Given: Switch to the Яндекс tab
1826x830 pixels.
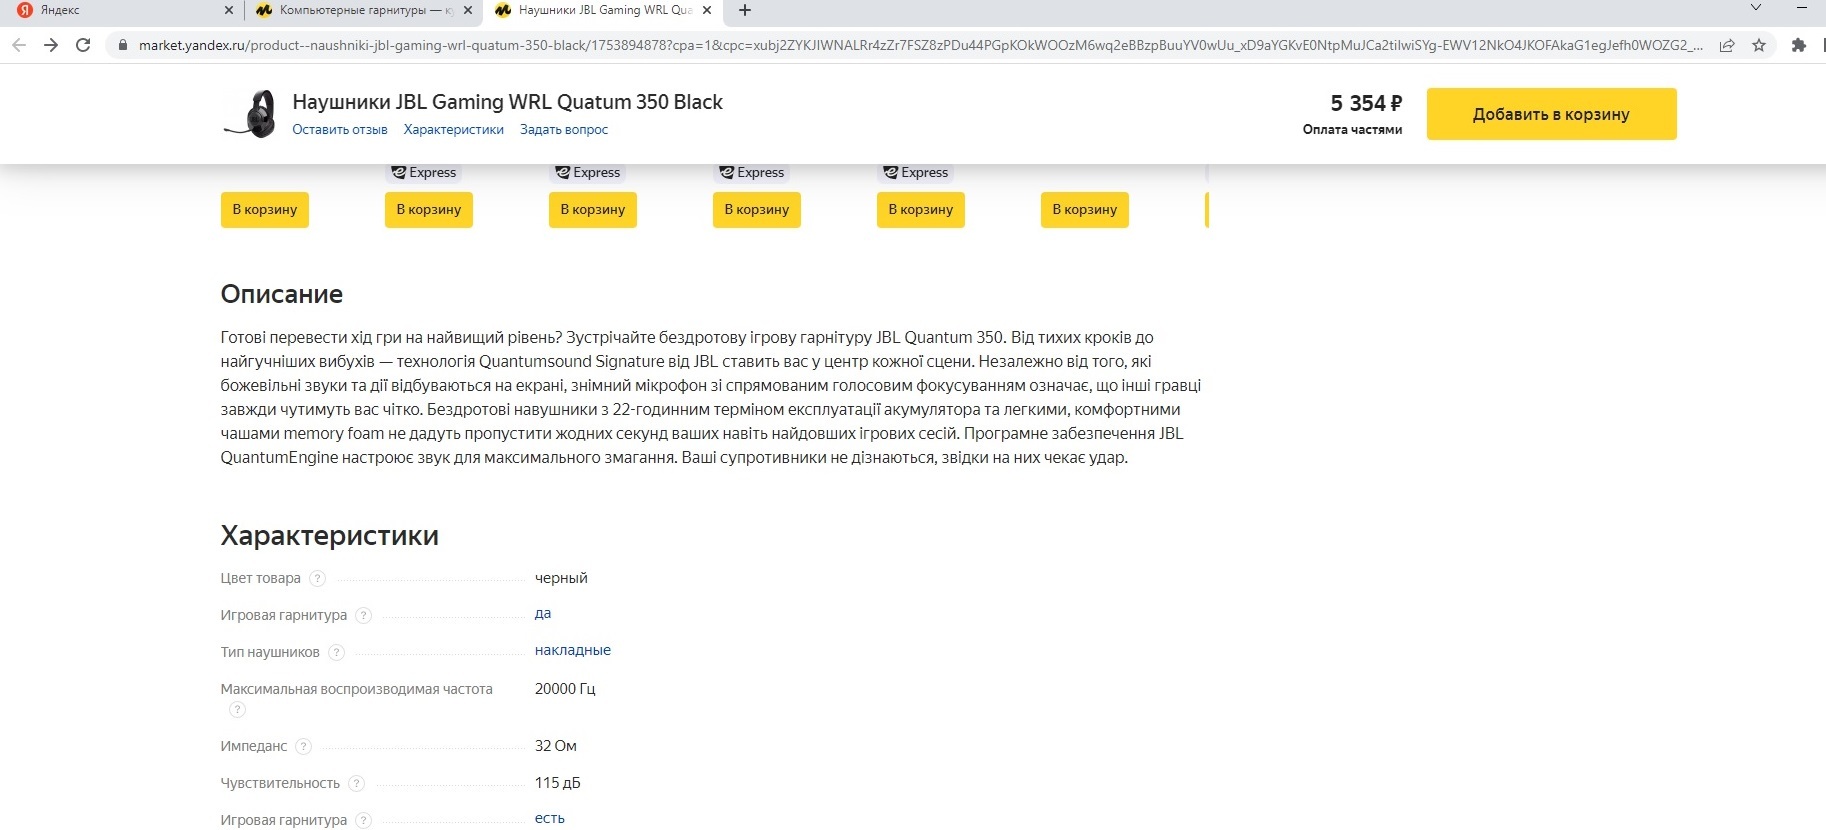Looking at the screenshot, I should pos(120,10).
